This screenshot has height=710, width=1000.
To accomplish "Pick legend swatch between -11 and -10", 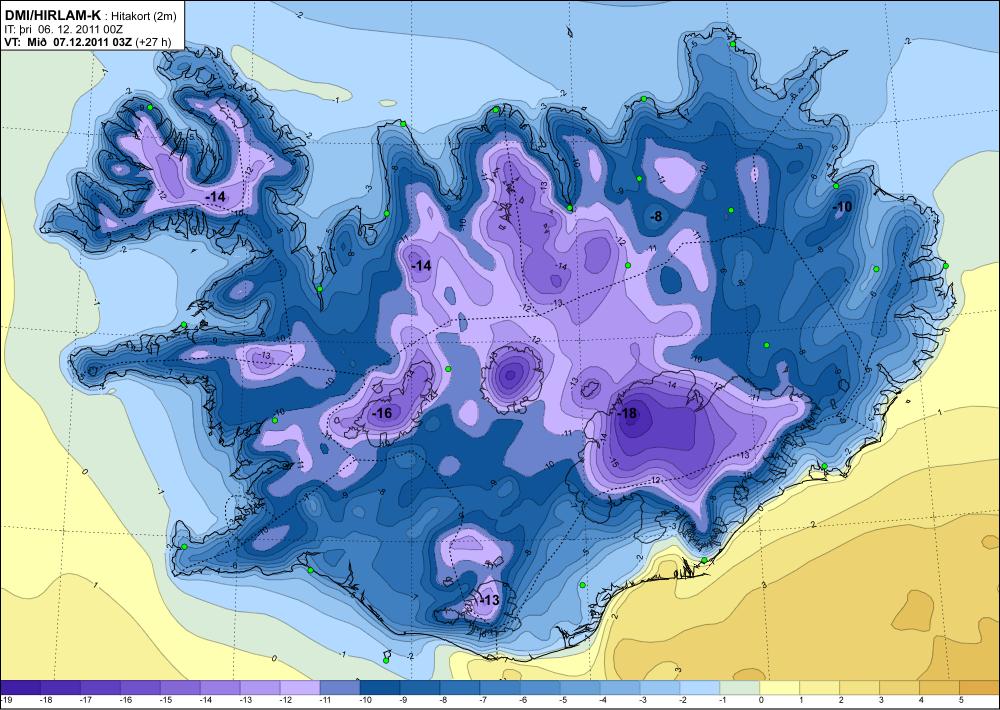I will (340, 688).
